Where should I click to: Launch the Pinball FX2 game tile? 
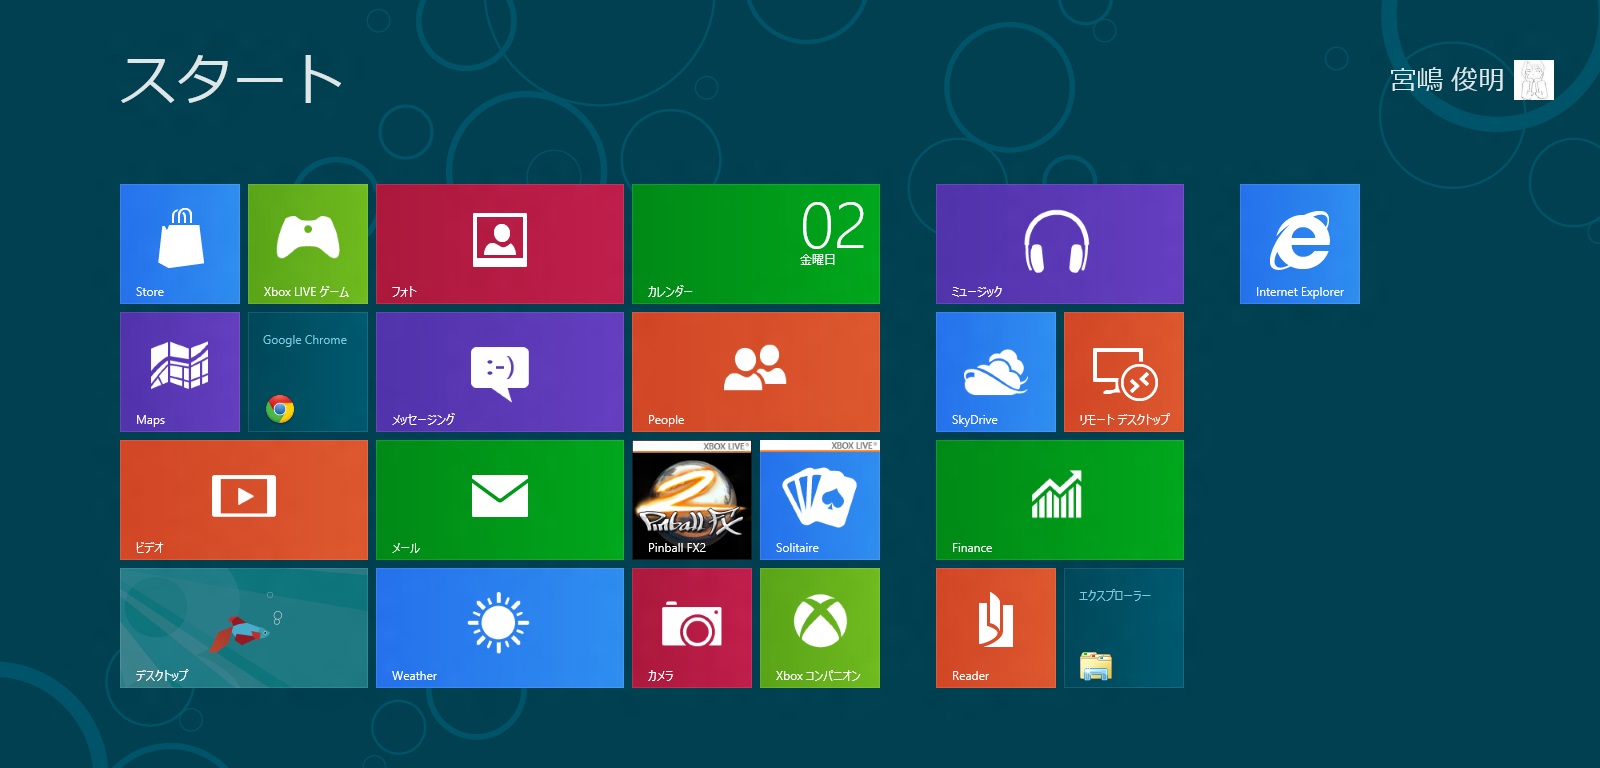point(692,500)
